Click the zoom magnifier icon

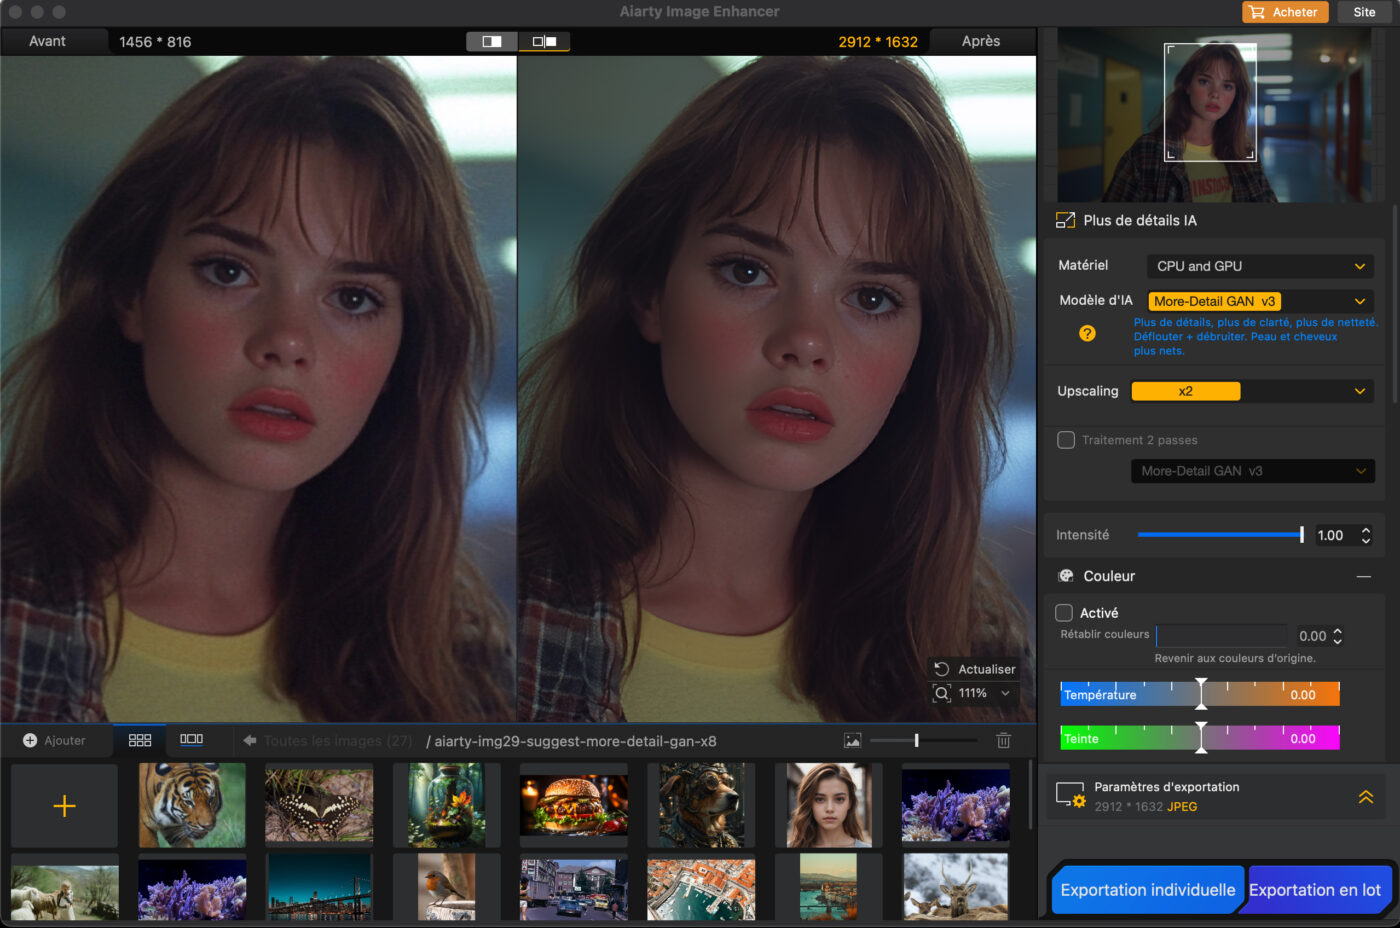pyautogui.click(x=941, y=693)
